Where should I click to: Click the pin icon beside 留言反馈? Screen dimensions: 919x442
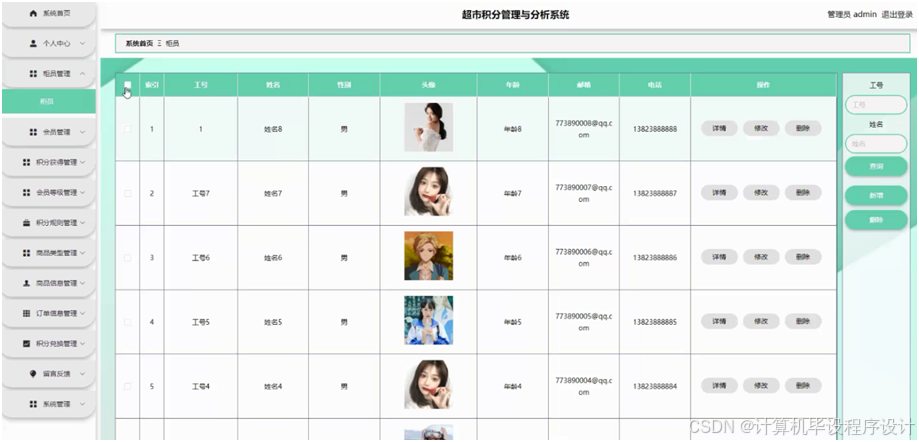click(x=33, y=373)
